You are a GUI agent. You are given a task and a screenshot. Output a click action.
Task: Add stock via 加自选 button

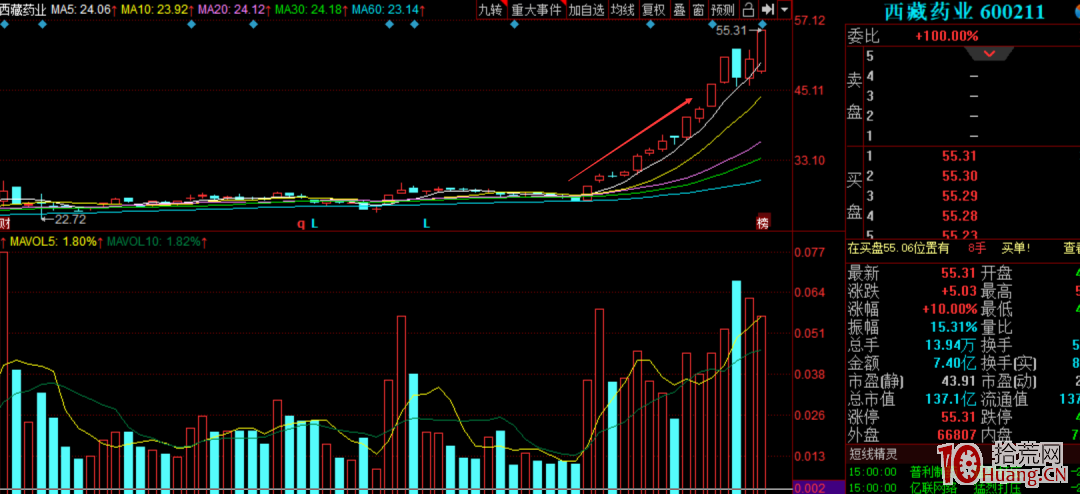click(x=586, y=10)
